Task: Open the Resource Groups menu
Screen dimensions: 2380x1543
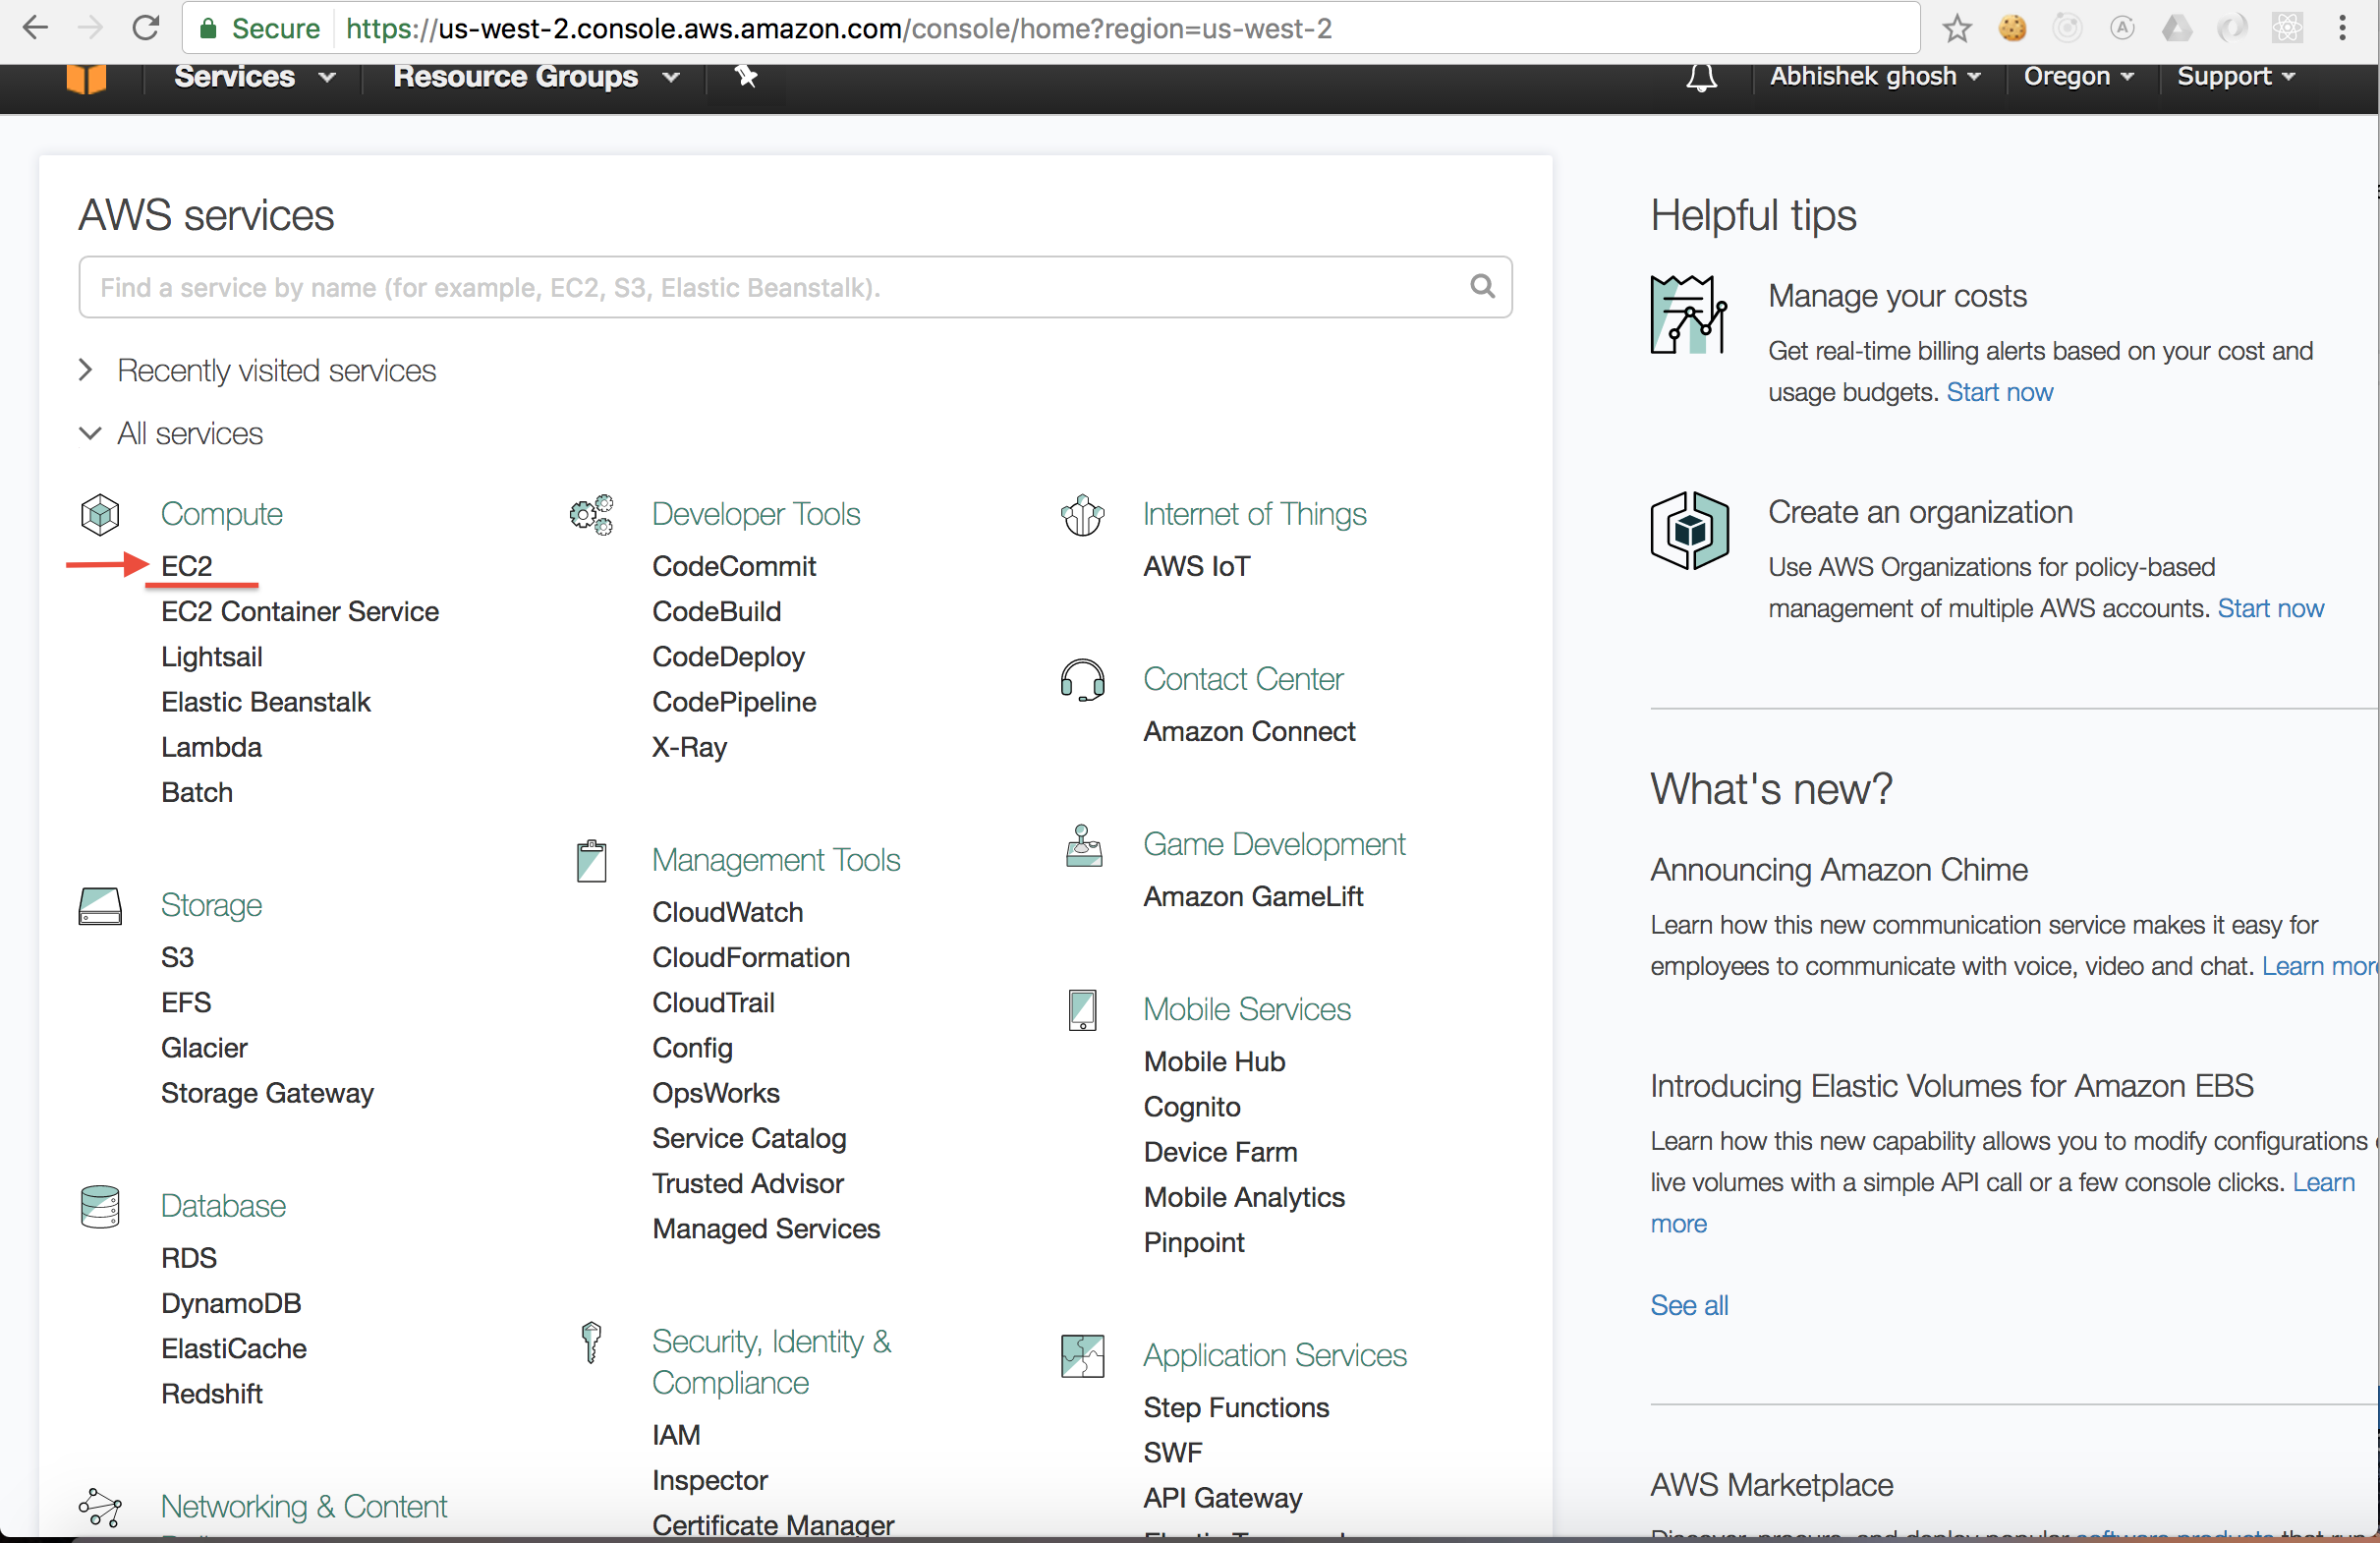Action: point(535,77)
